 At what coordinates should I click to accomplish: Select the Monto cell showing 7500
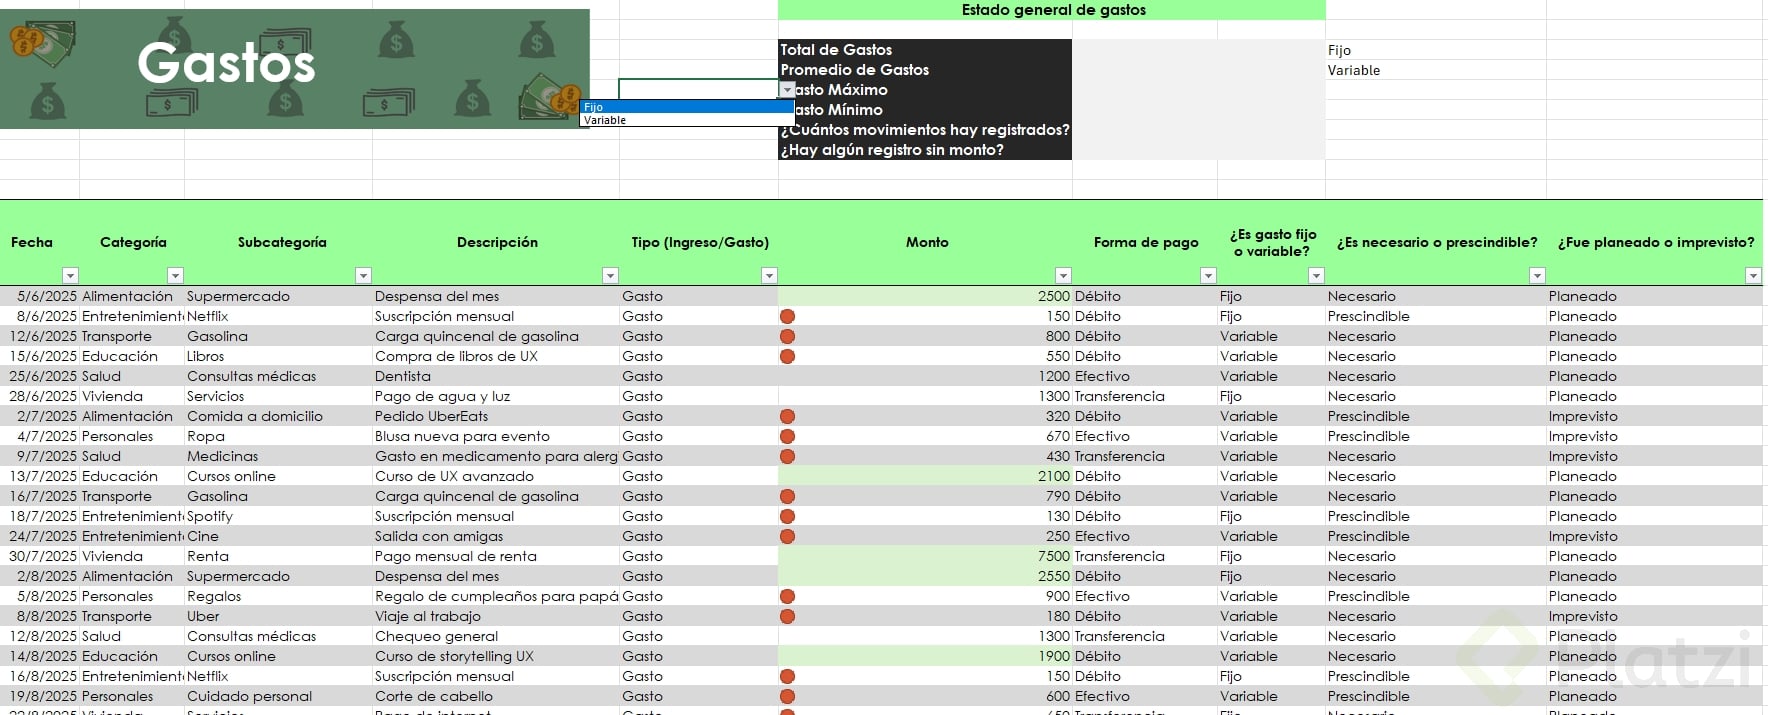tap(925, 556)
